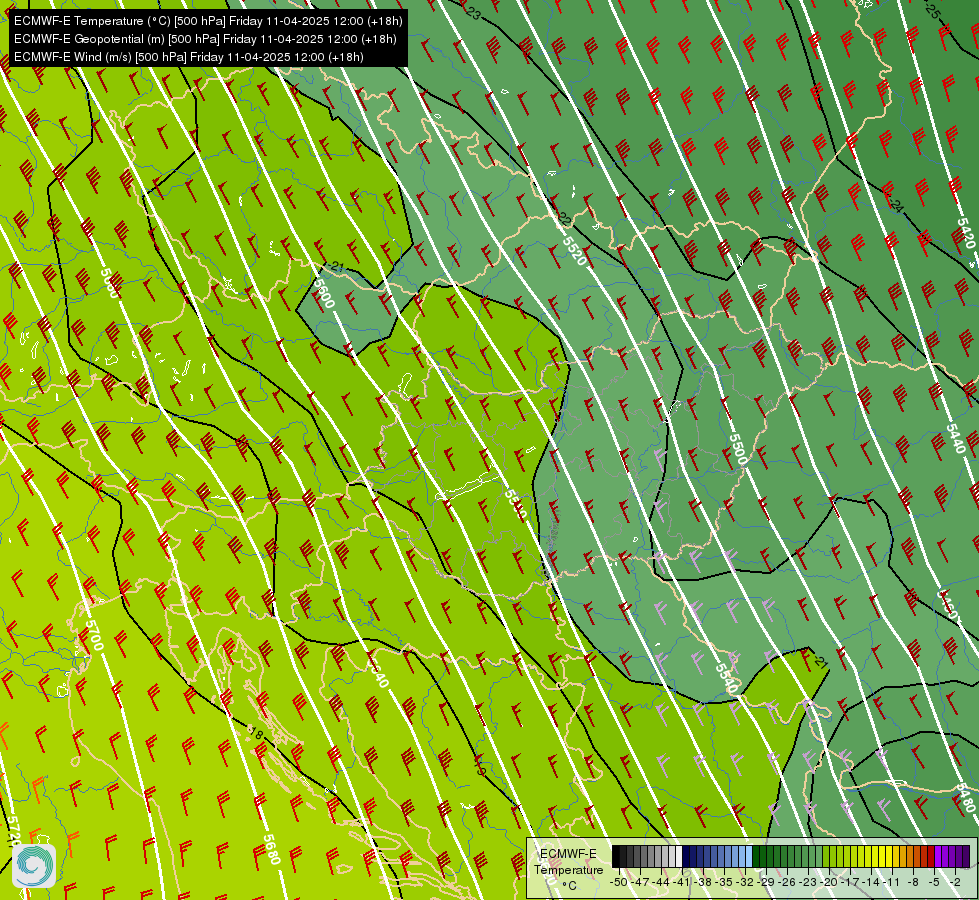Click legend tick label -14
Image resolution: width=979 pixels, height=900 pixels.
871,882
